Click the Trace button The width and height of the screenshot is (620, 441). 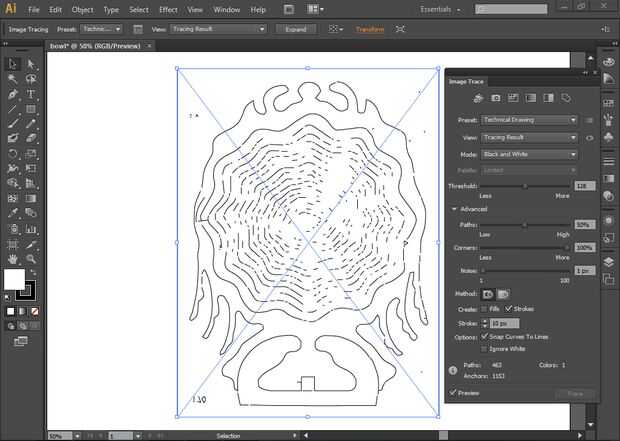pyautogui.click(x=575, y=394)
